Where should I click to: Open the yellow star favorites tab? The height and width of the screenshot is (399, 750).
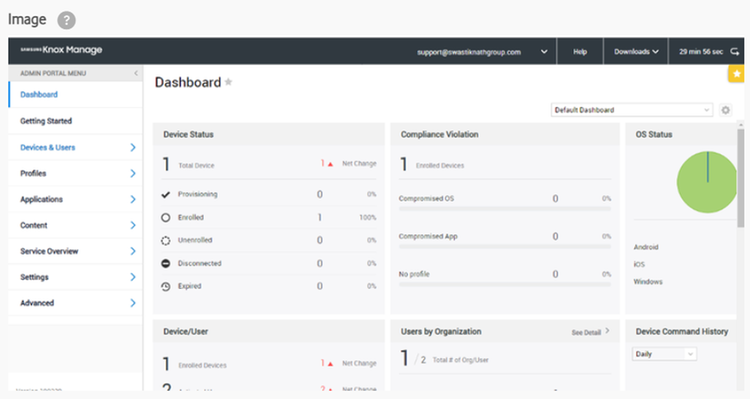[x=736, y=74]
